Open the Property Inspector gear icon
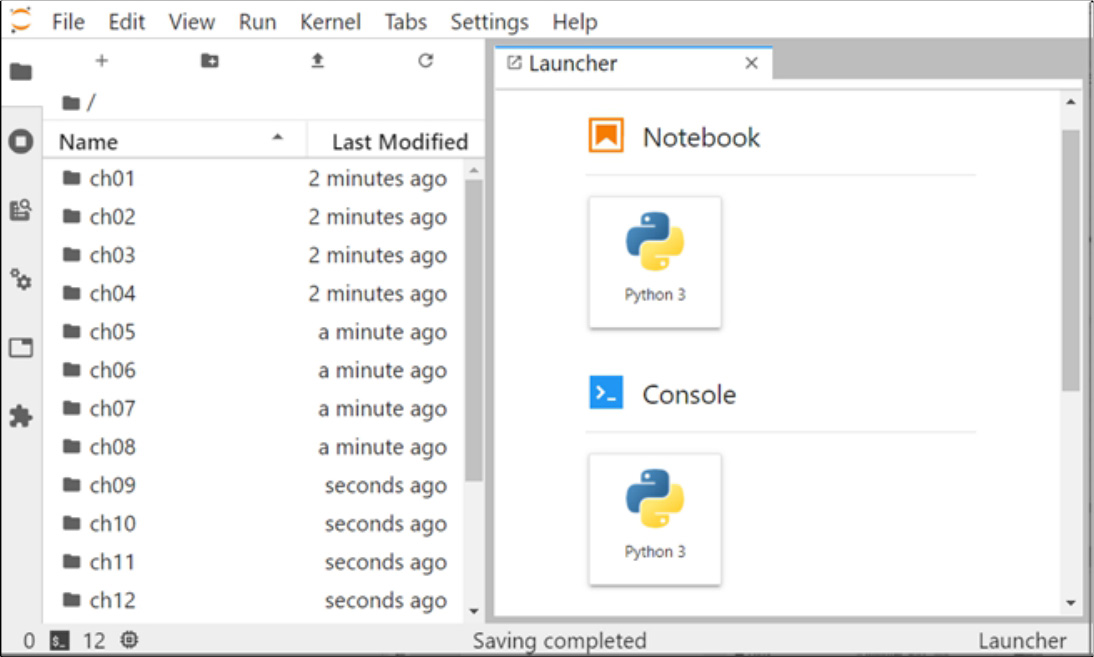This screenshot has height=657, width=1094. click(x=21, y=279)
